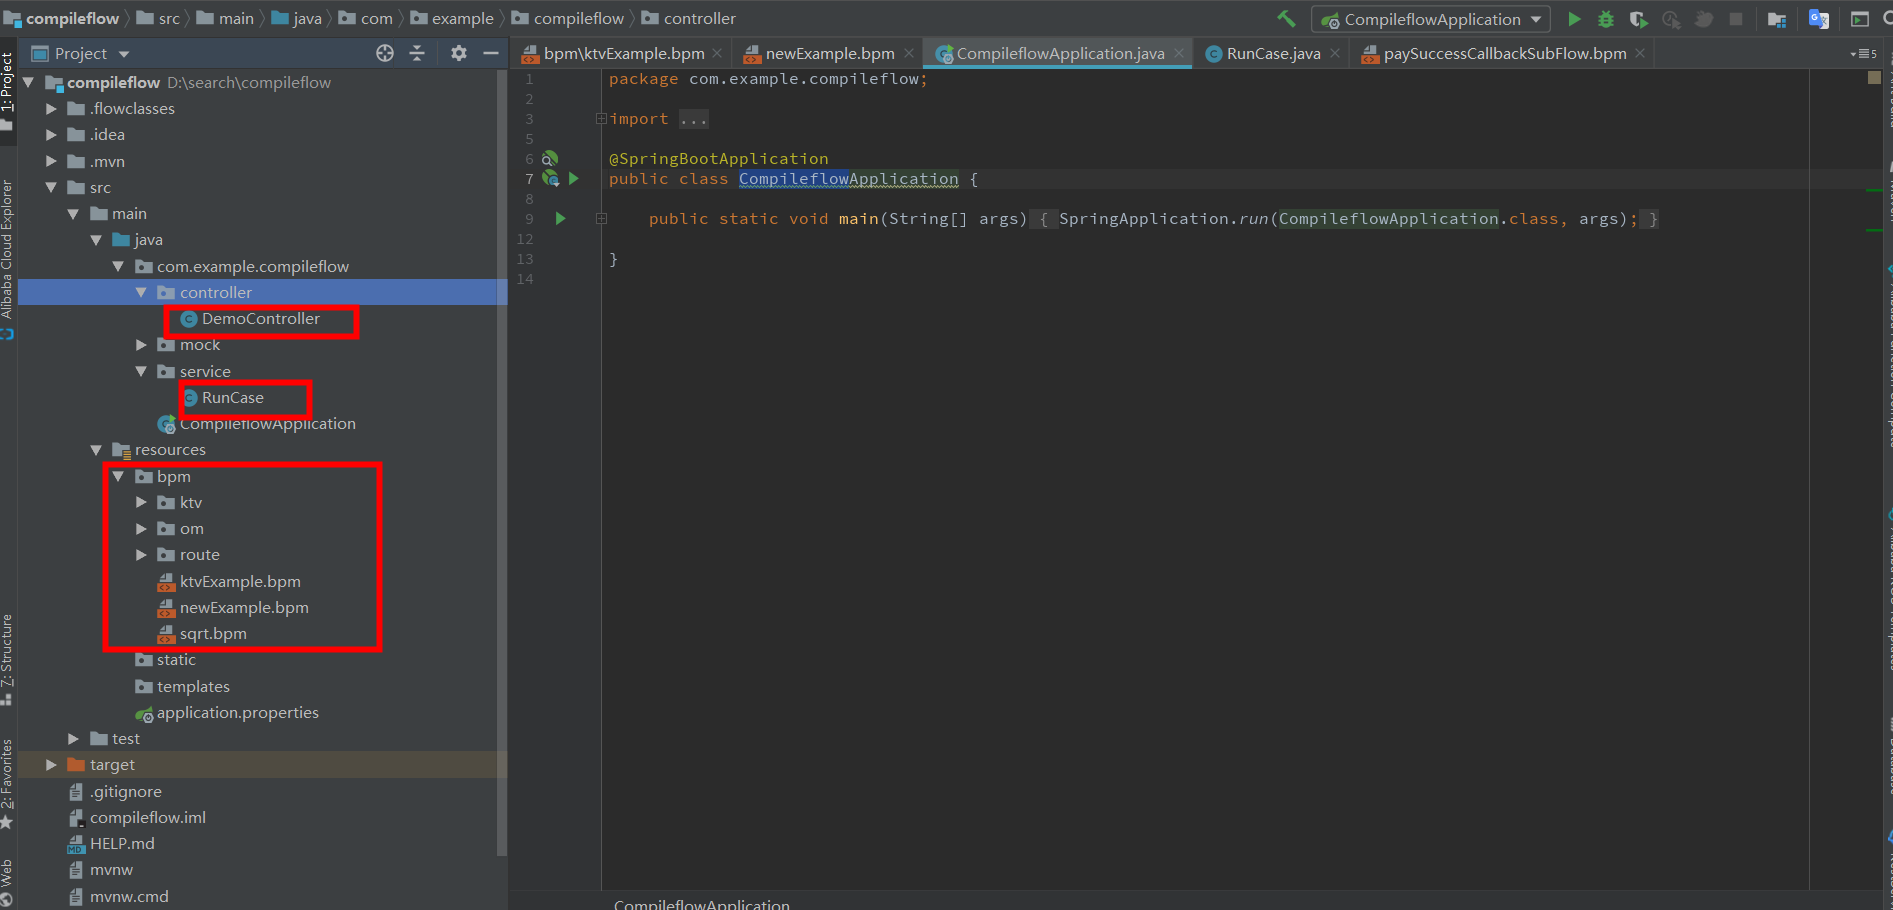1893x910 pixels.
Task: Click the Run Anything window icon
Action: point(1860,19)
